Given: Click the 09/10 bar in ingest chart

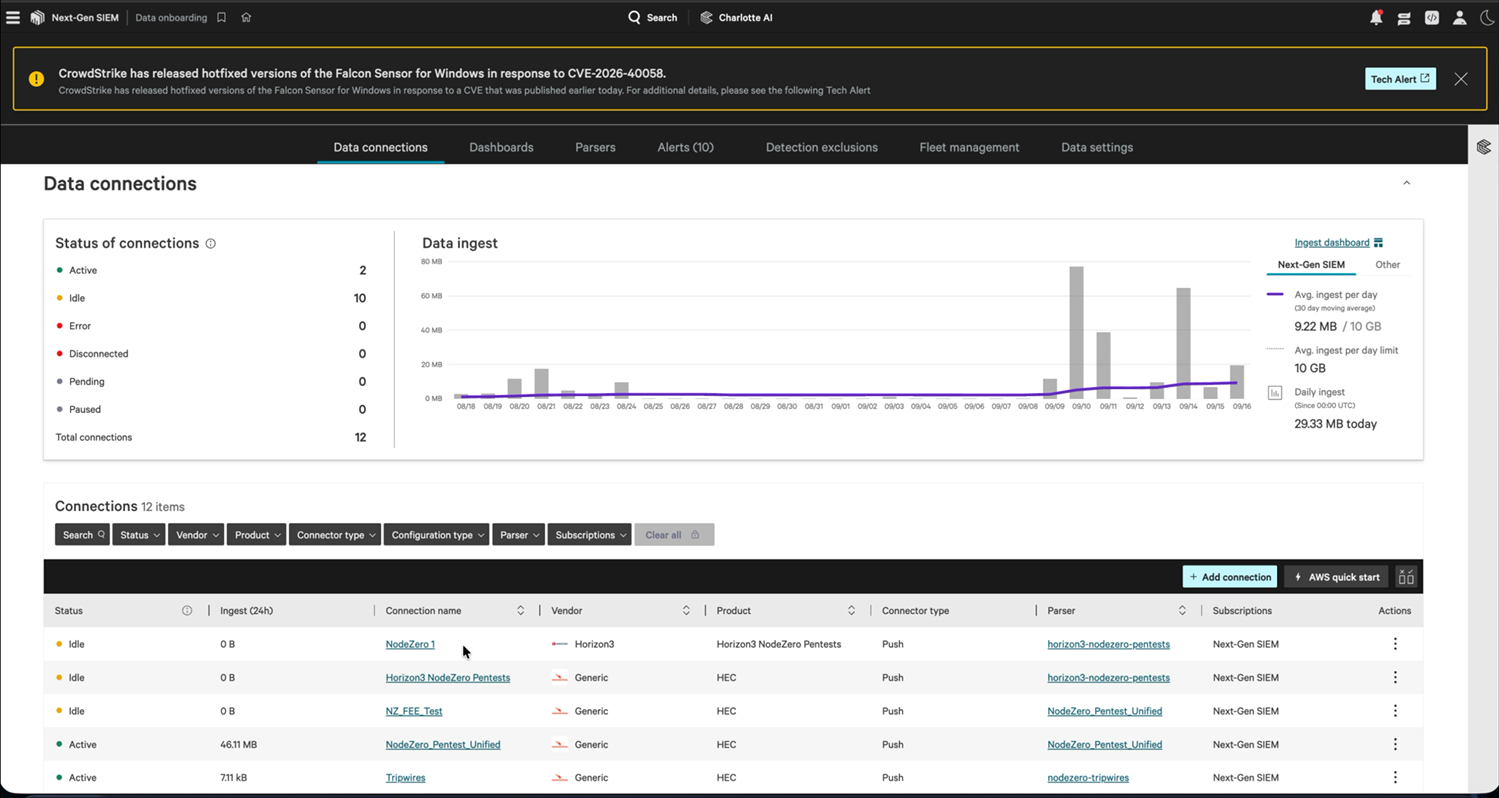Looking at the screenshot, I should click(1077, 332).
